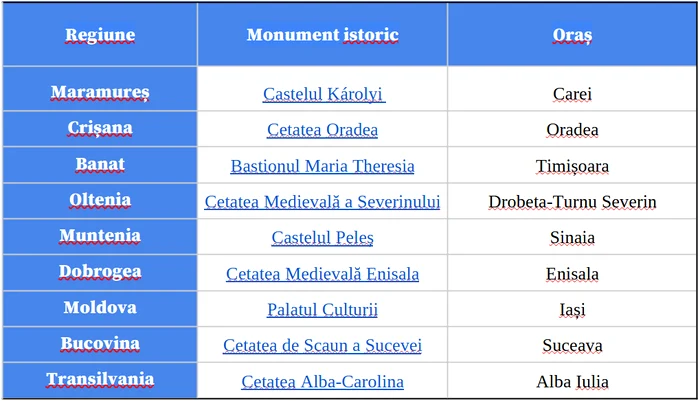The image size is (700, 401).
Task: Select the Timișoara city cell
Action: point(572,165)
